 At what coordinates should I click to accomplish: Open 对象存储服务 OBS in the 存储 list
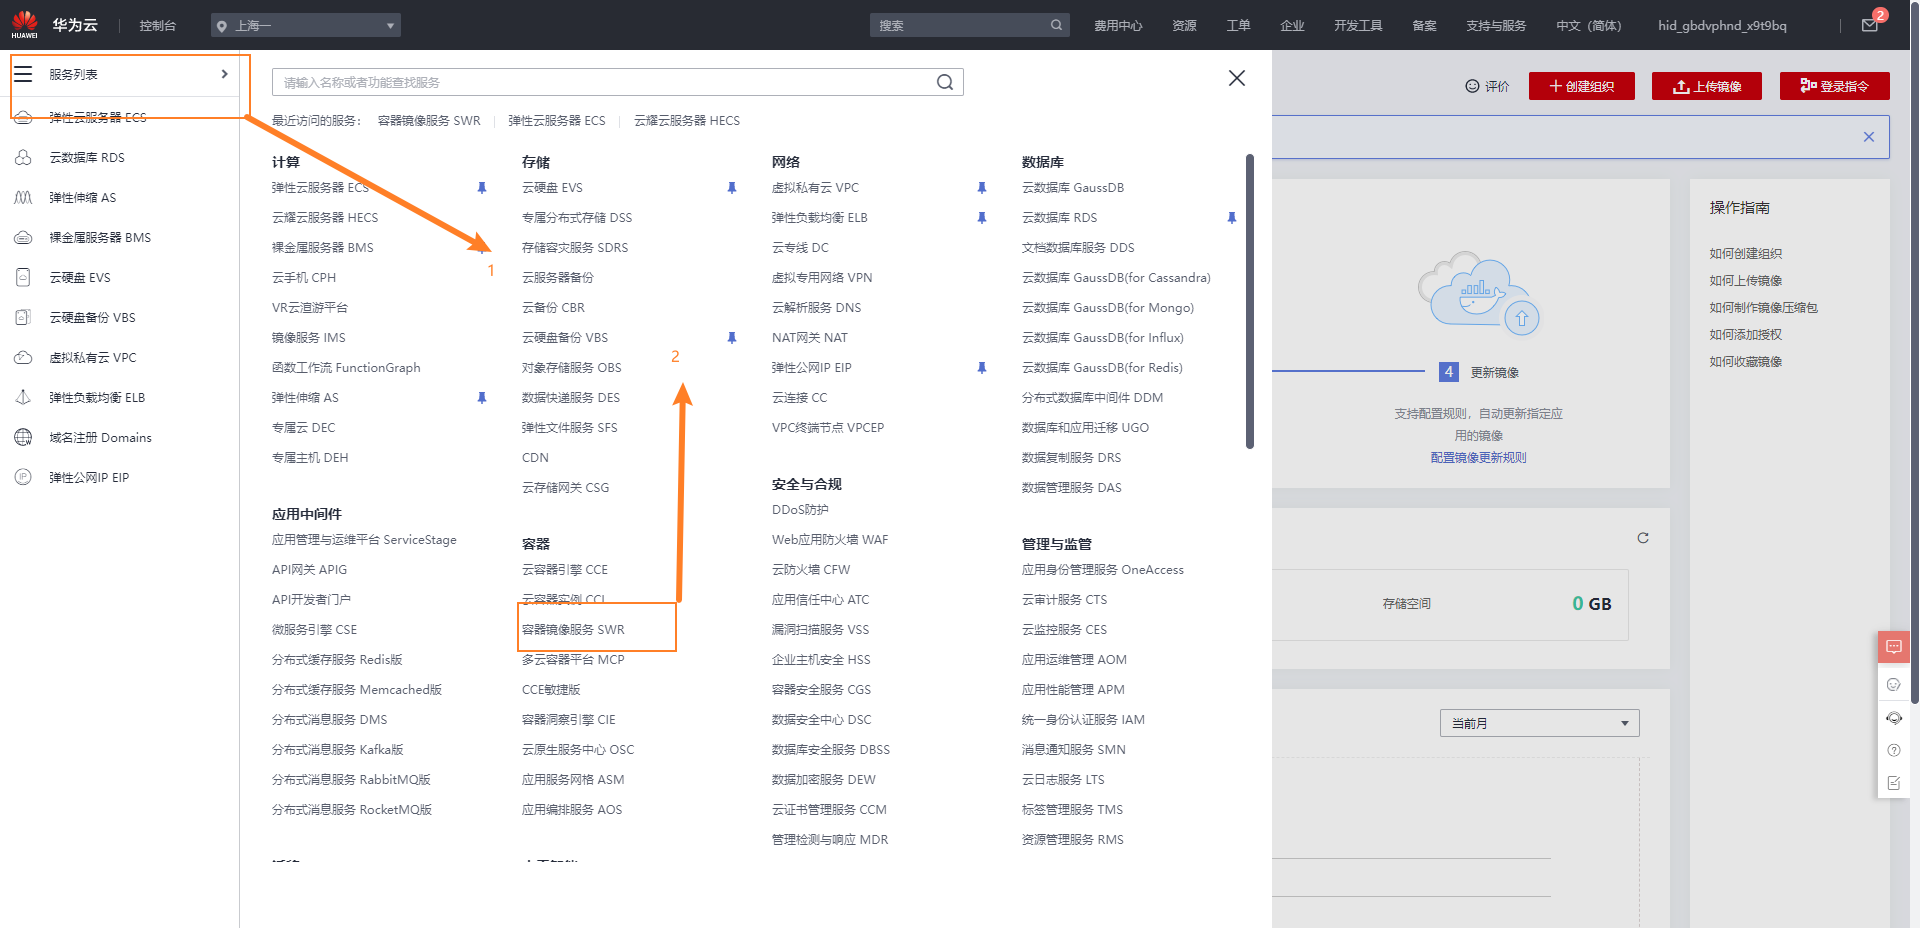[x=572, y=368]
